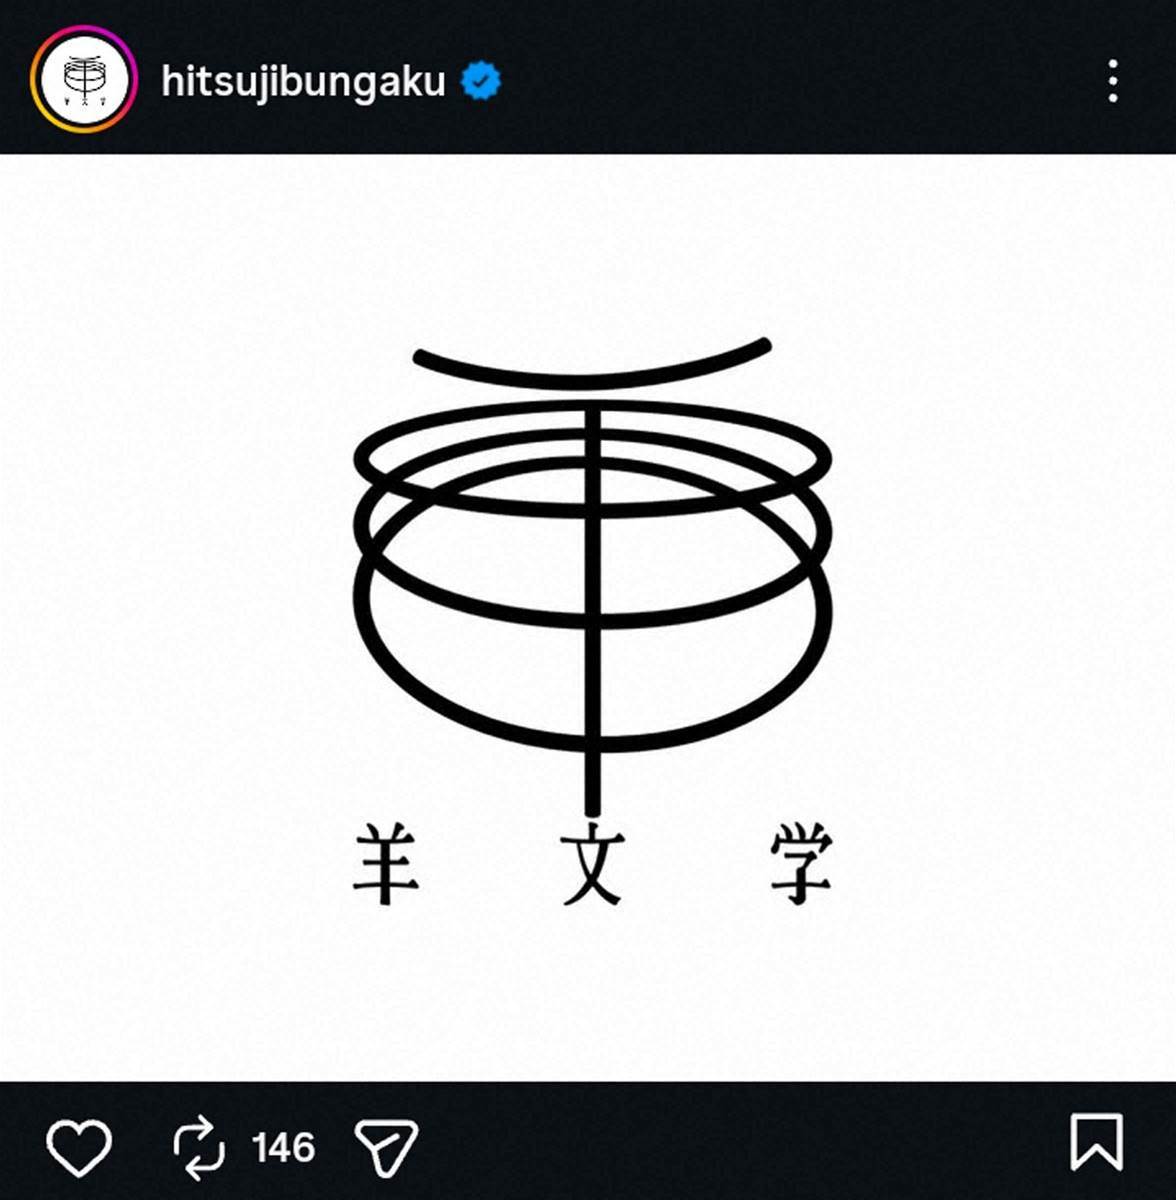
Task: Click the 学 character in the image
Action: pyautogui.click(x=801, y=863)
